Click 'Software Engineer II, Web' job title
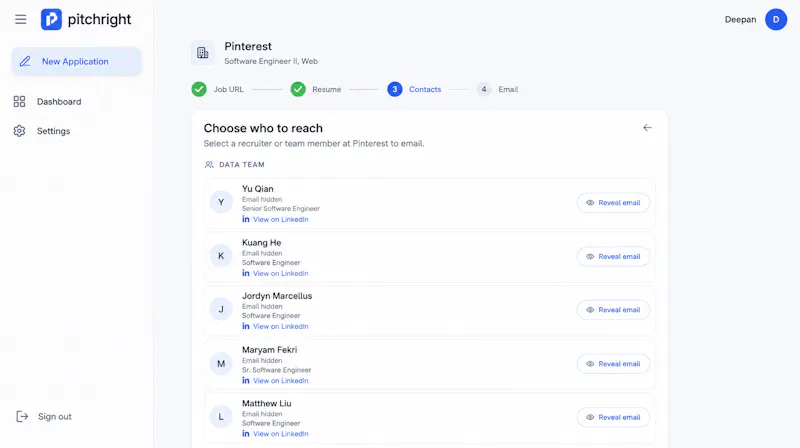The height and width of the screenshot is (448, 800). pos(271,61)
